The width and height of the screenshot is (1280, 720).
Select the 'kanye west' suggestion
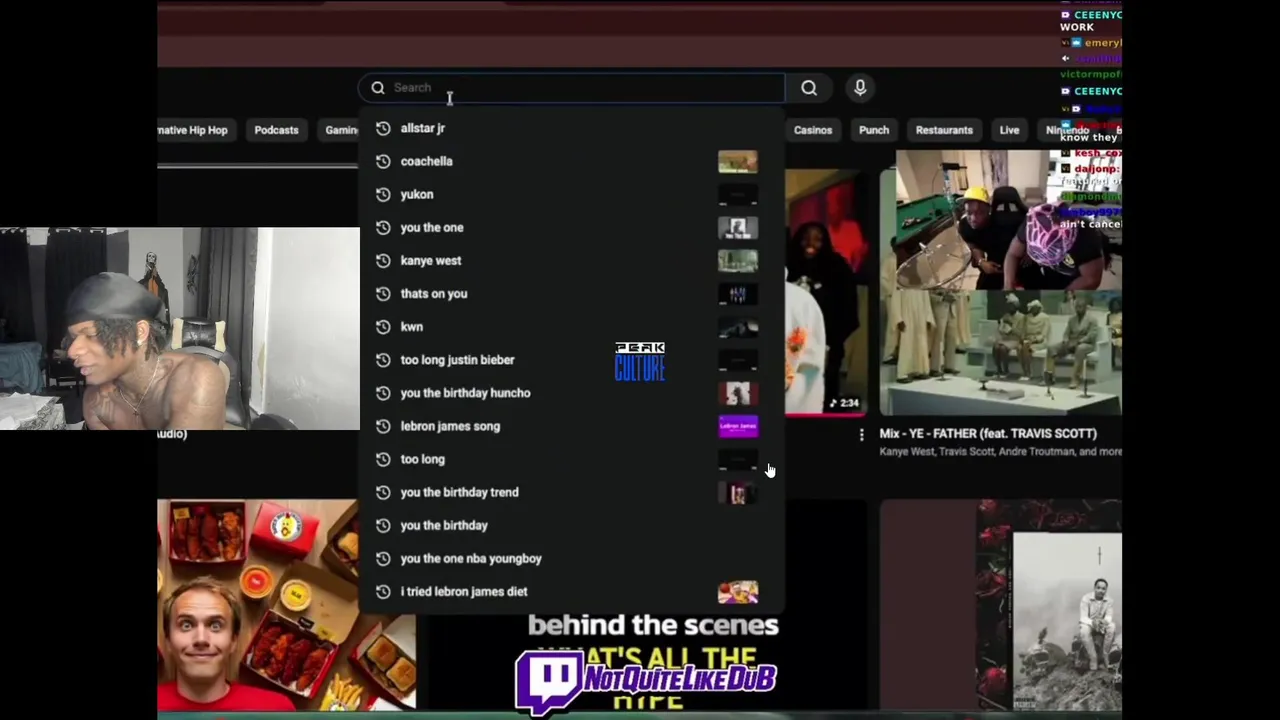pyautogui.click(x=570, y=260)
